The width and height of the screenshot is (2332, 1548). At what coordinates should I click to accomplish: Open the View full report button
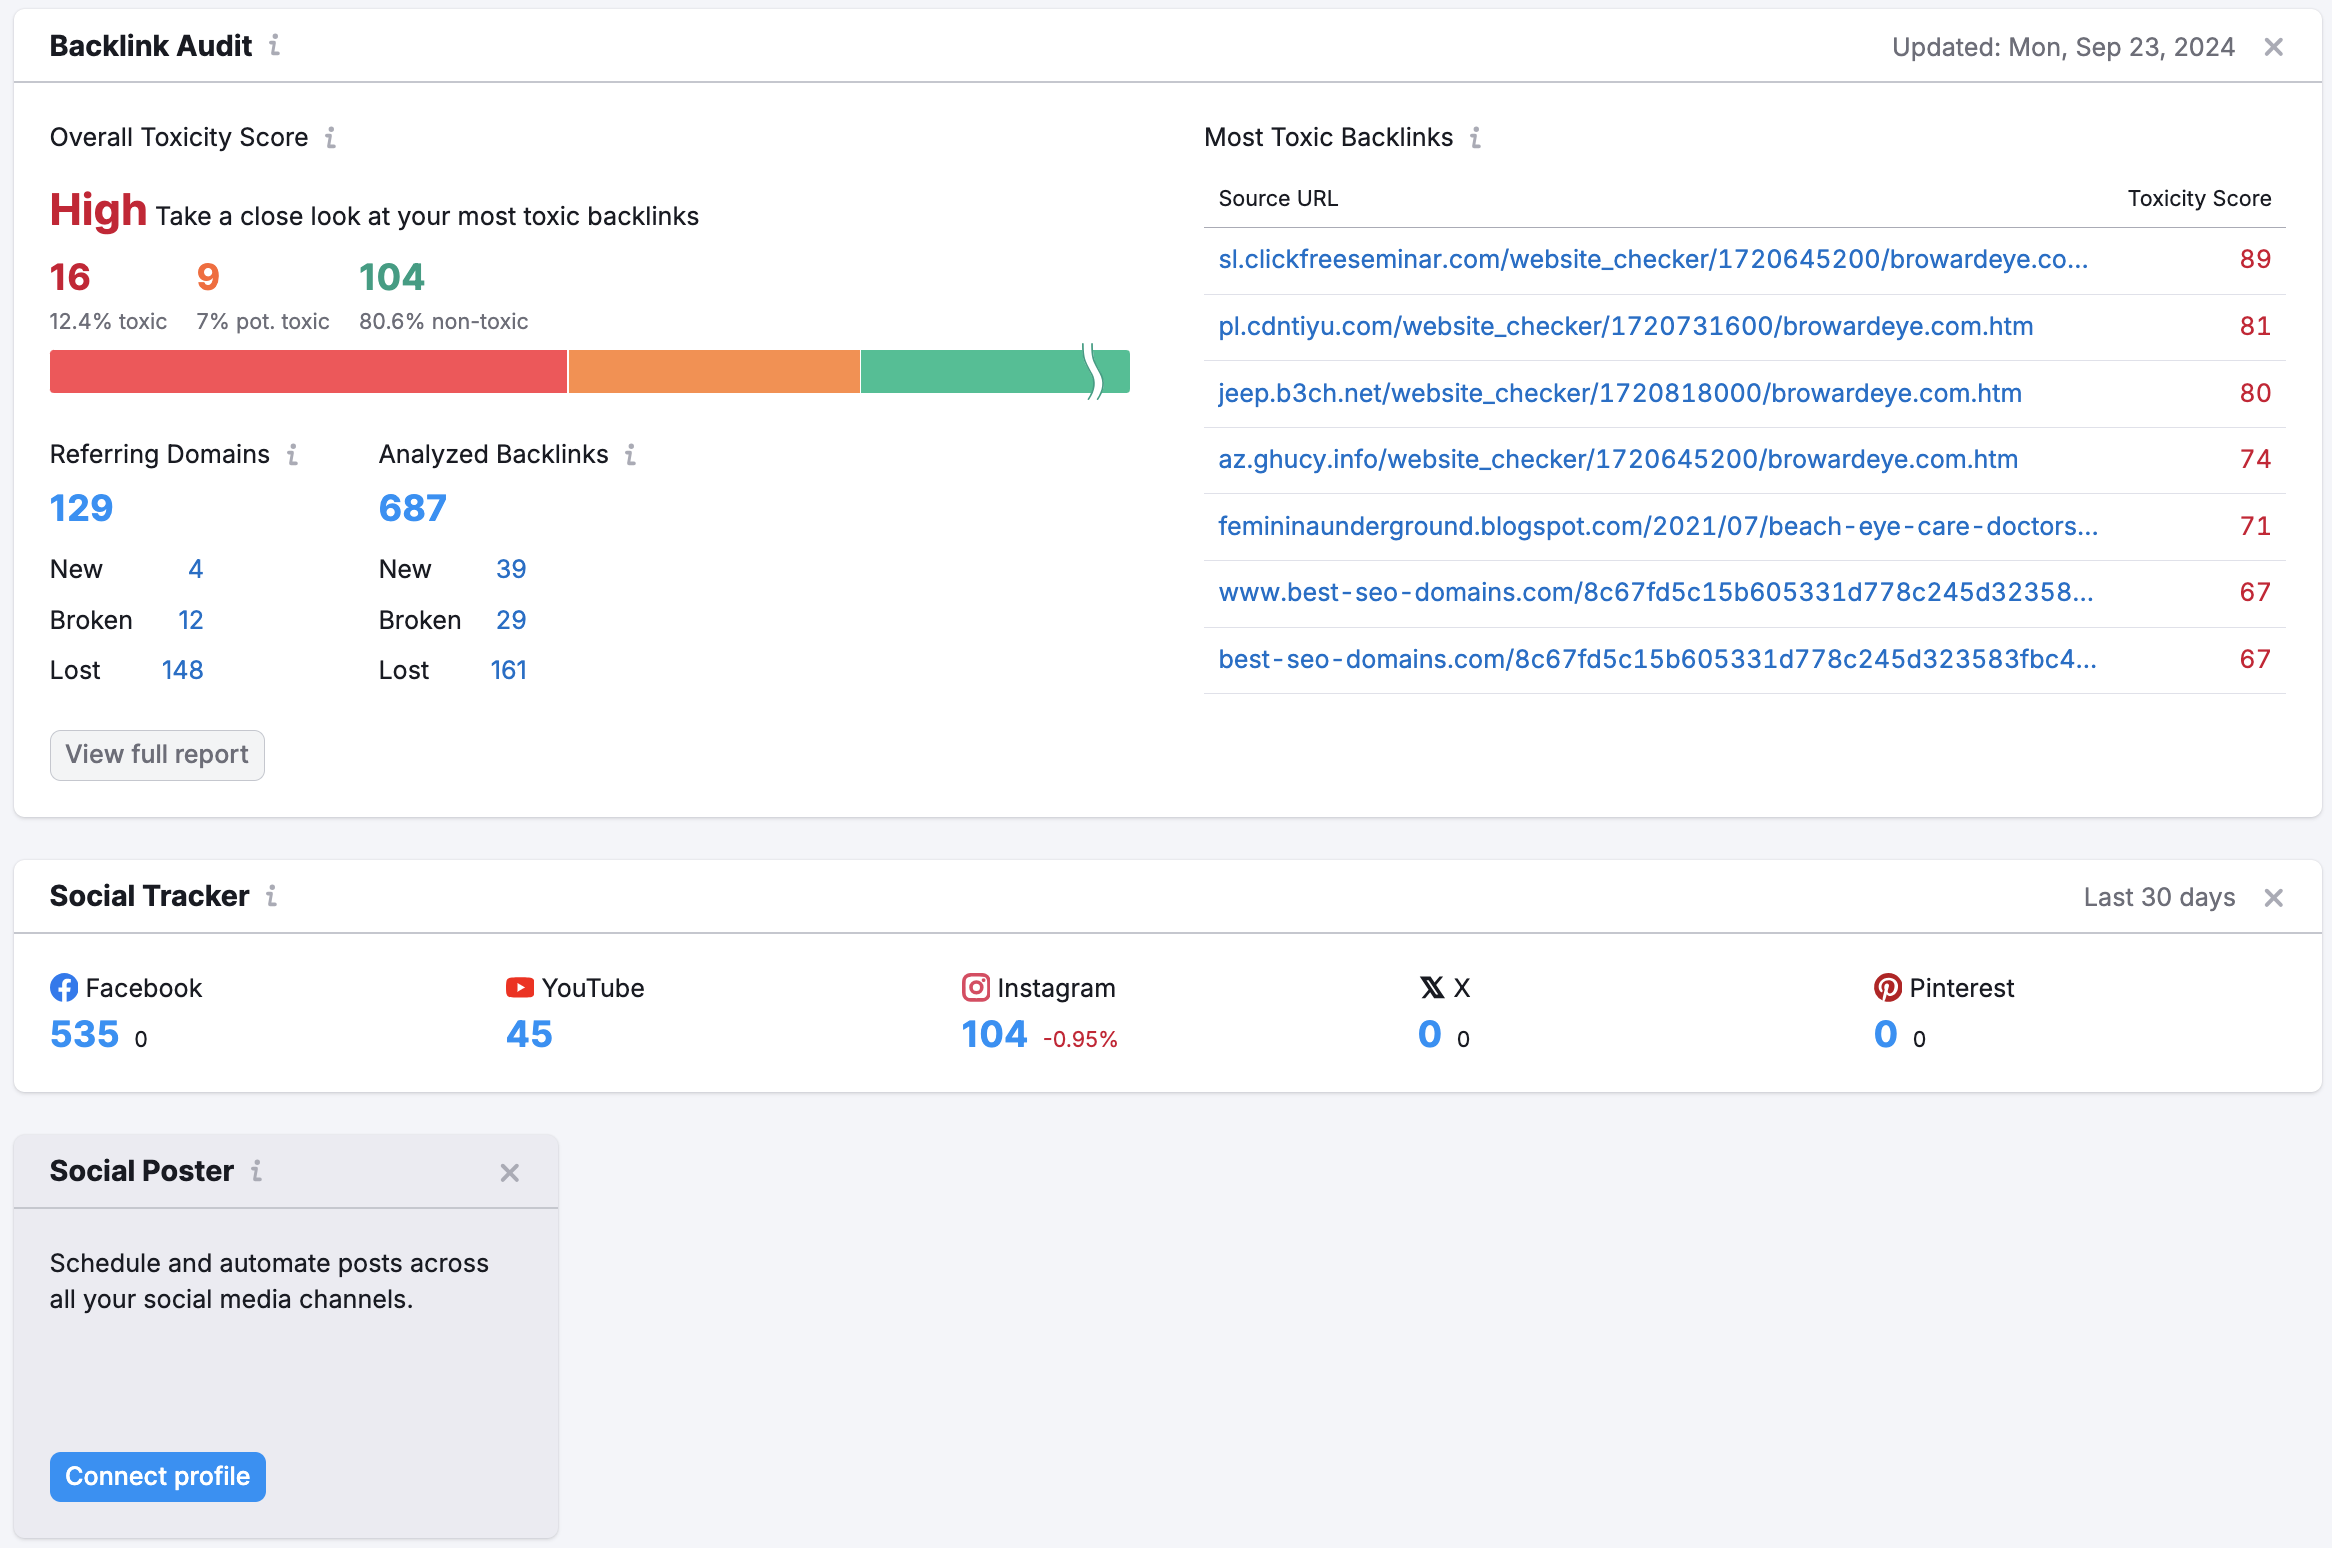[157, 755]
